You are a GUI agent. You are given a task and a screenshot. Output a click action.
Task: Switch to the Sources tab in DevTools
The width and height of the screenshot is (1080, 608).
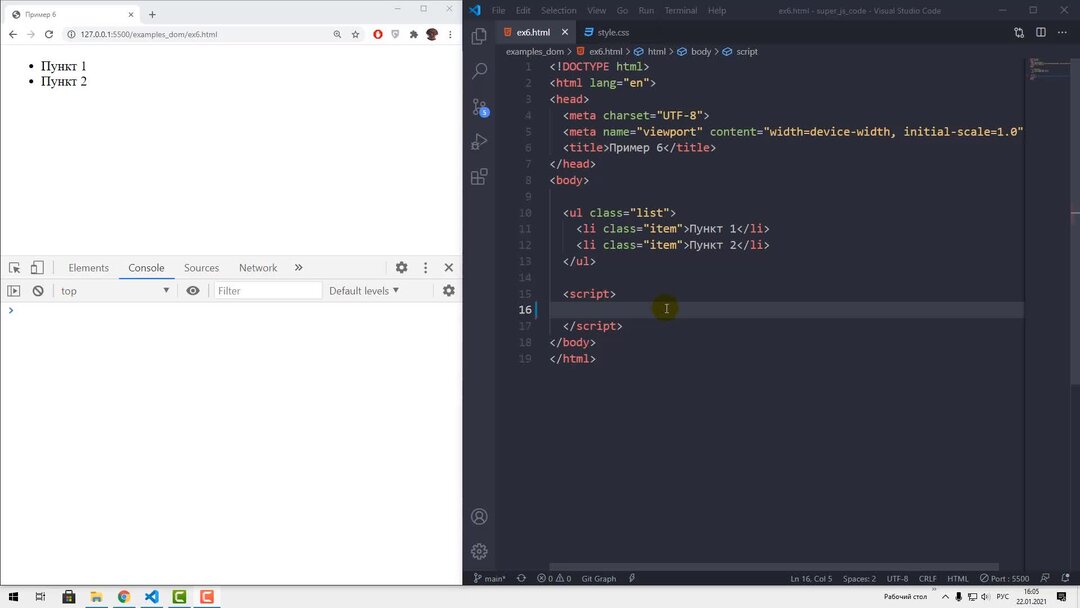pyautogui.click(x=201, y=268)
